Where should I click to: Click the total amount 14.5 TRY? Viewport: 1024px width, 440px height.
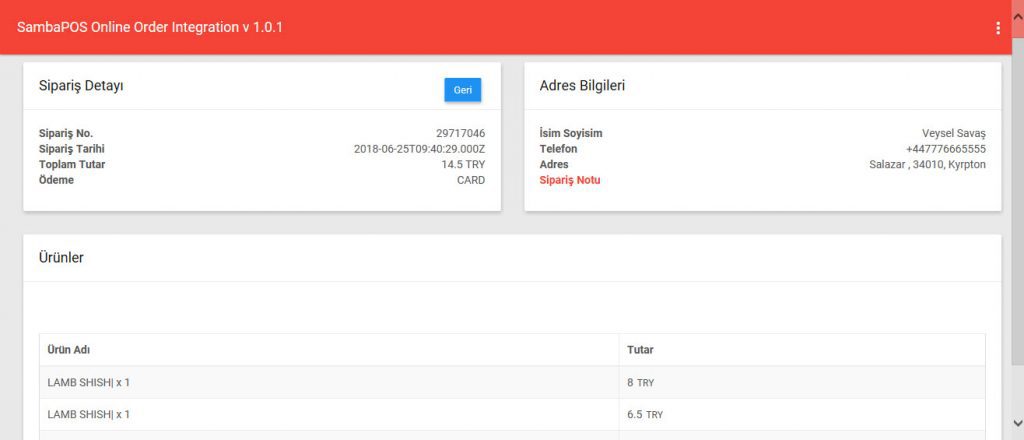462,164
